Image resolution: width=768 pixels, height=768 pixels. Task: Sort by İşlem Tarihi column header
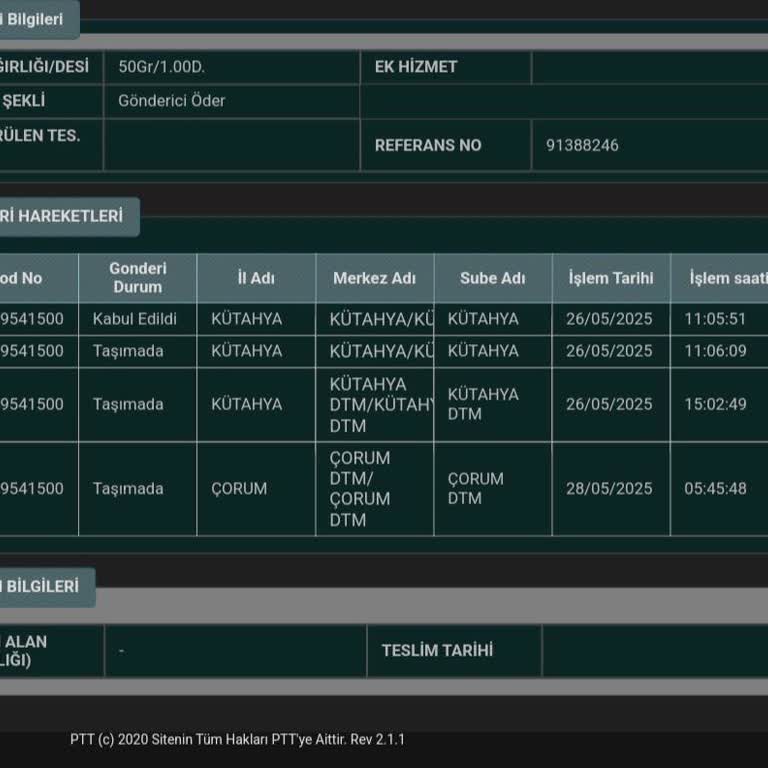(x=610, y=278)
